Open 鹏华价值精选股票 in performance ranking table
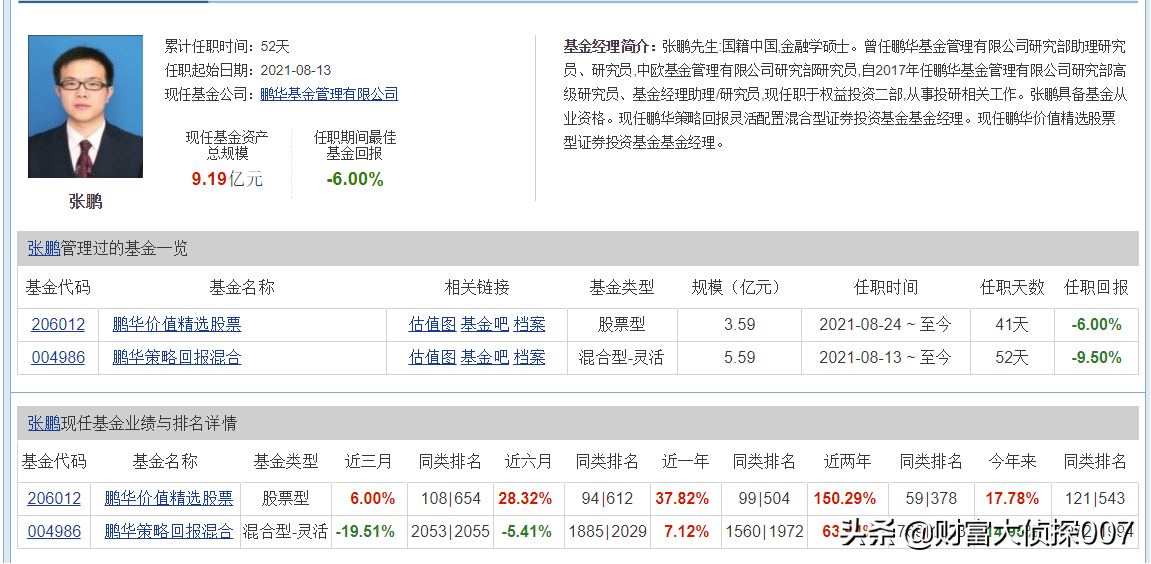The height and width of the screenshot is (564, 1151). 169,499
